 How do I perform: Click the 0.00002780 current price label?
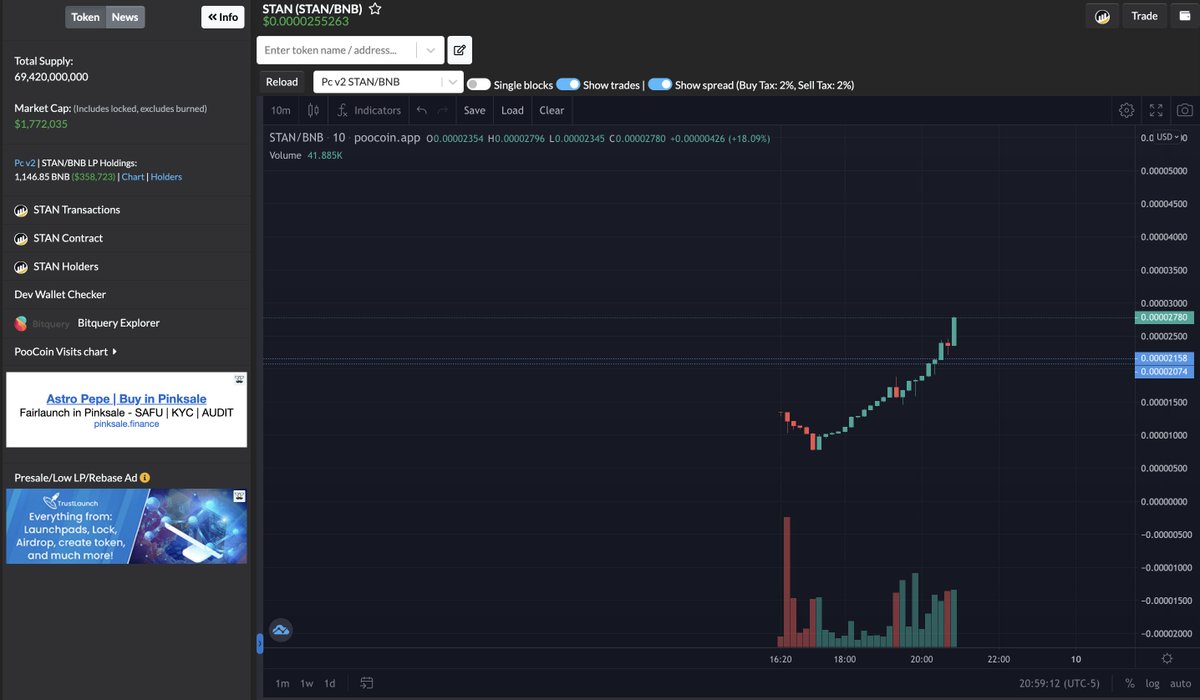tap(1165, 318)
